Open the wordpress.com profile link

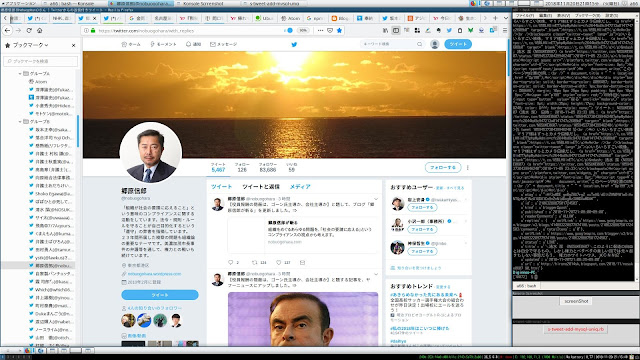point(154,274)
